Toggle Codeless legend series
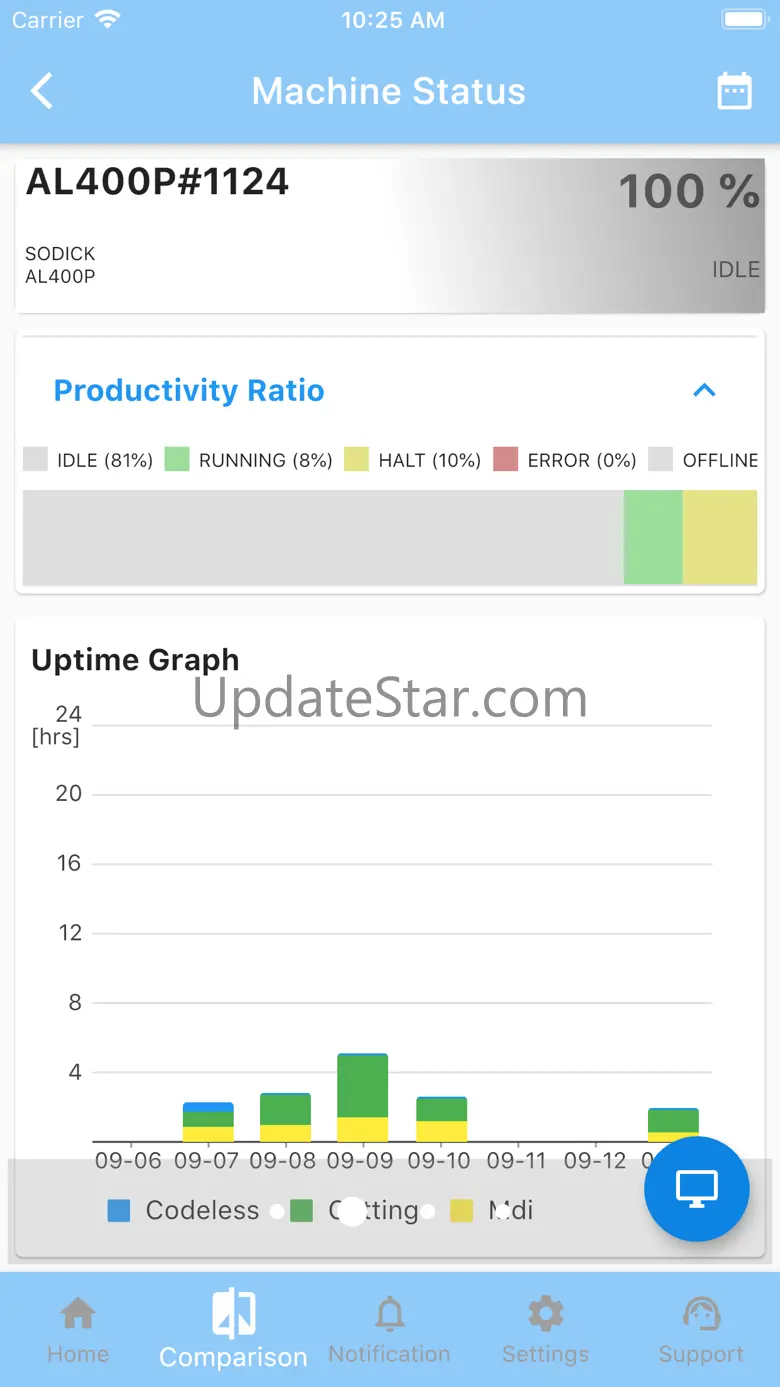 (x=183, y=1210)
